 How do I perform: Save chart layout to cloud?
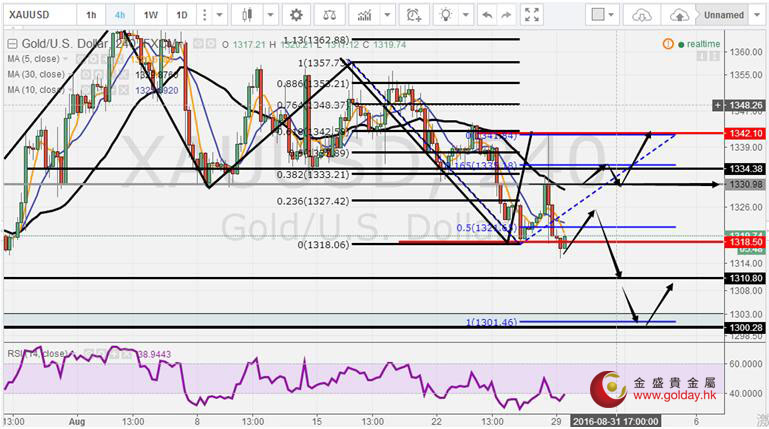click(680, 15)
